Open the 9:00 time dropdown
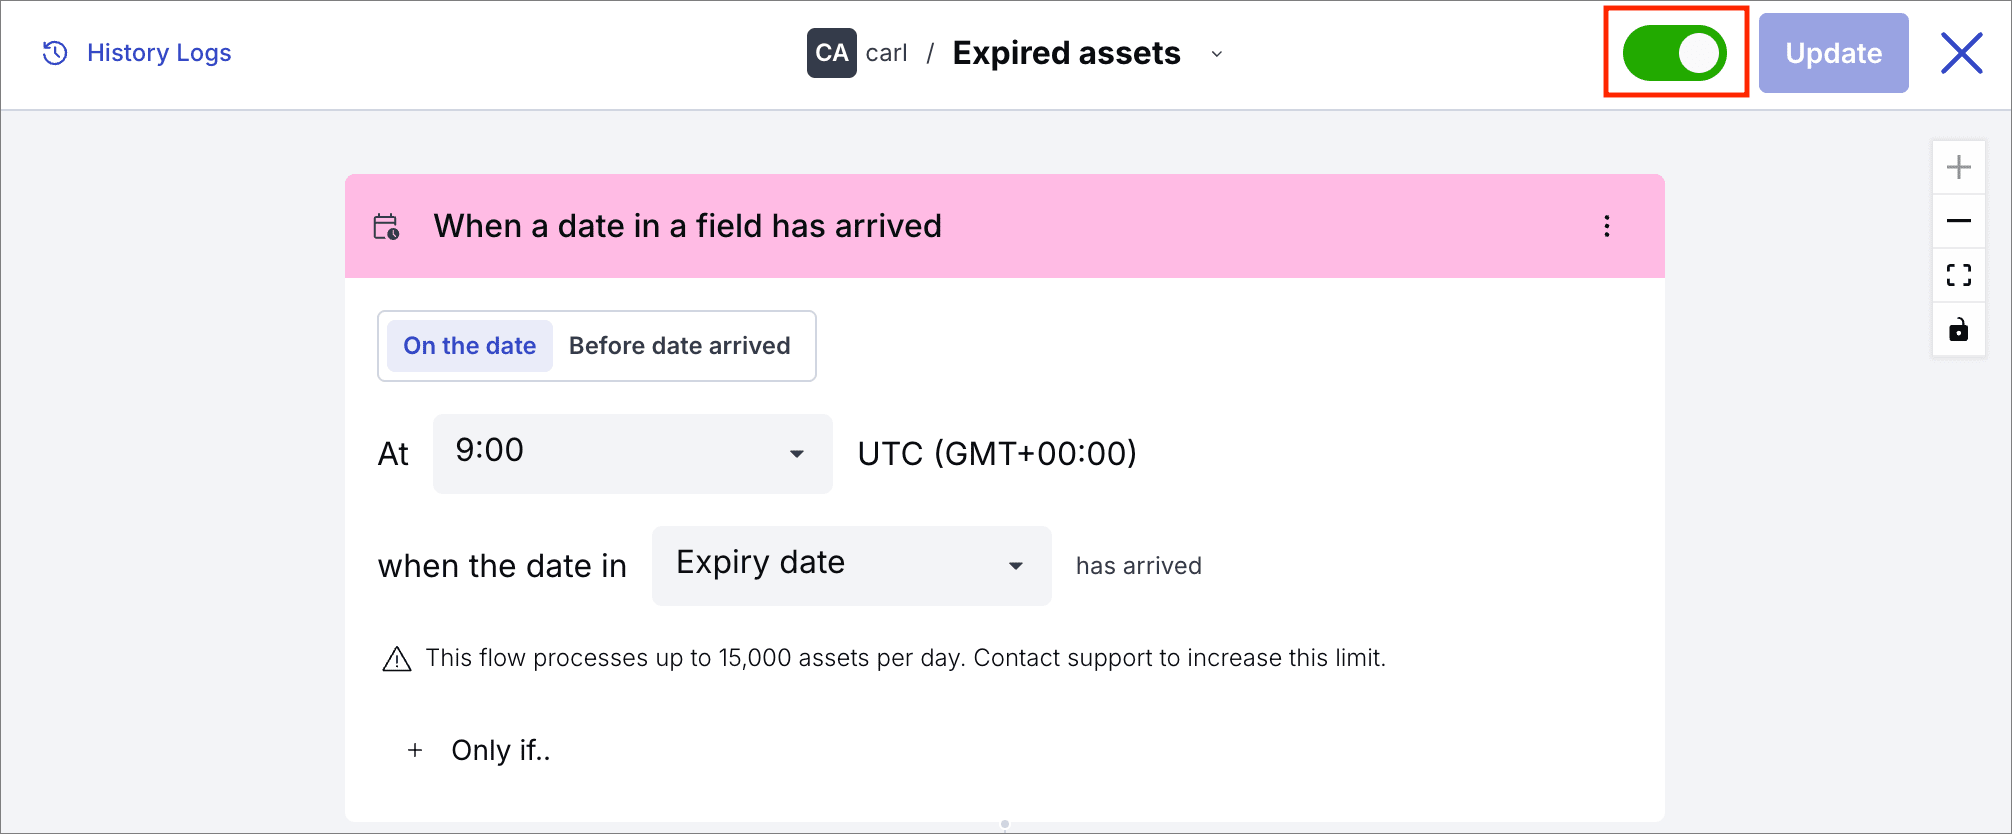The height and width of the screenshot is (834, 2012). click(633, 453)
